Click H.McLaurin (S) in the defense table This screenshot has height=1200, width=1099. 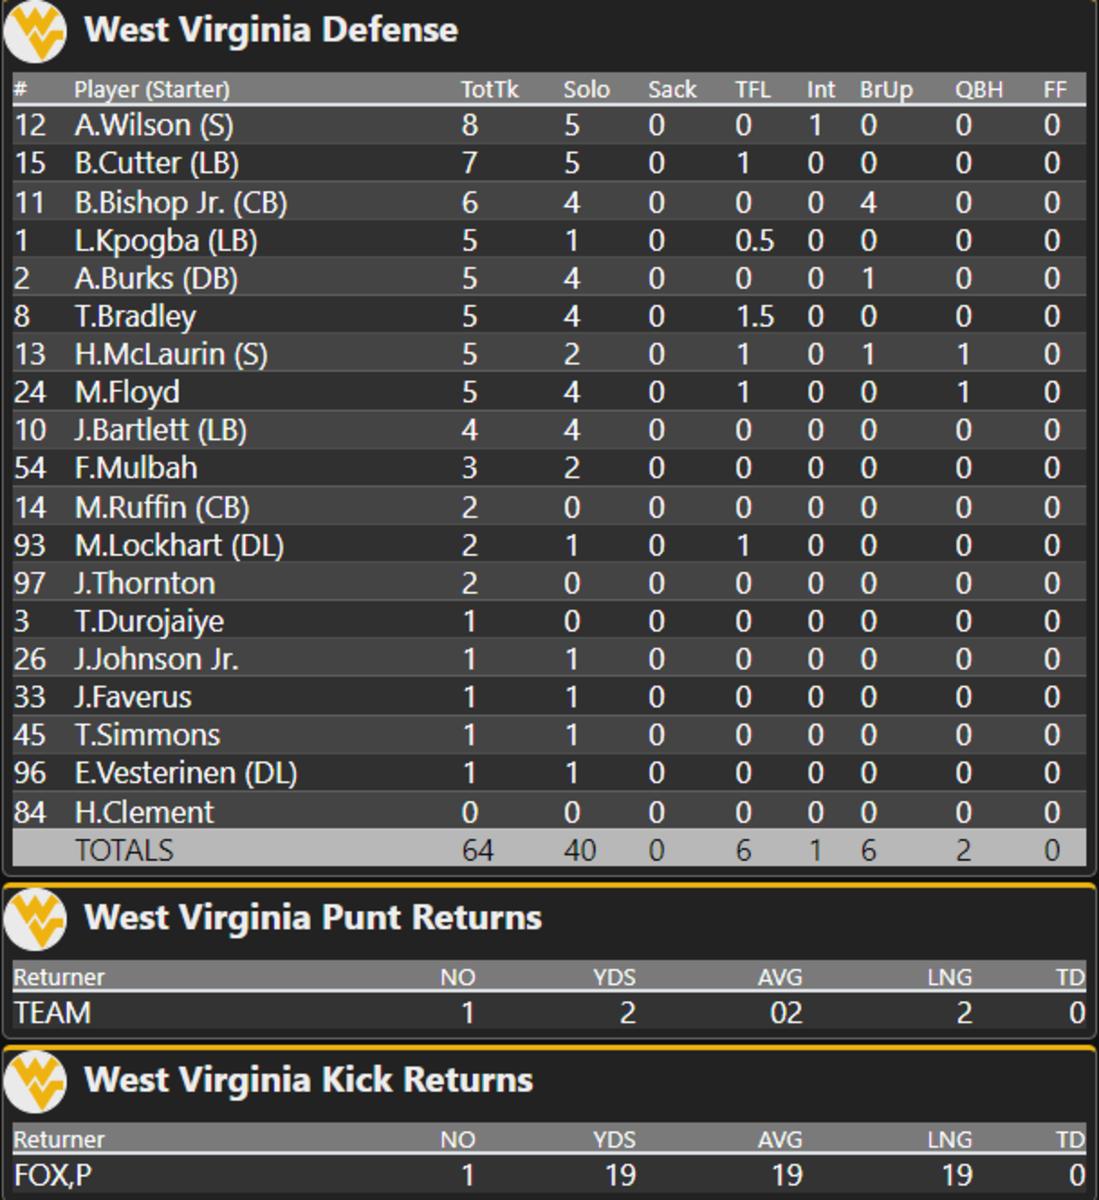[170, 354]
